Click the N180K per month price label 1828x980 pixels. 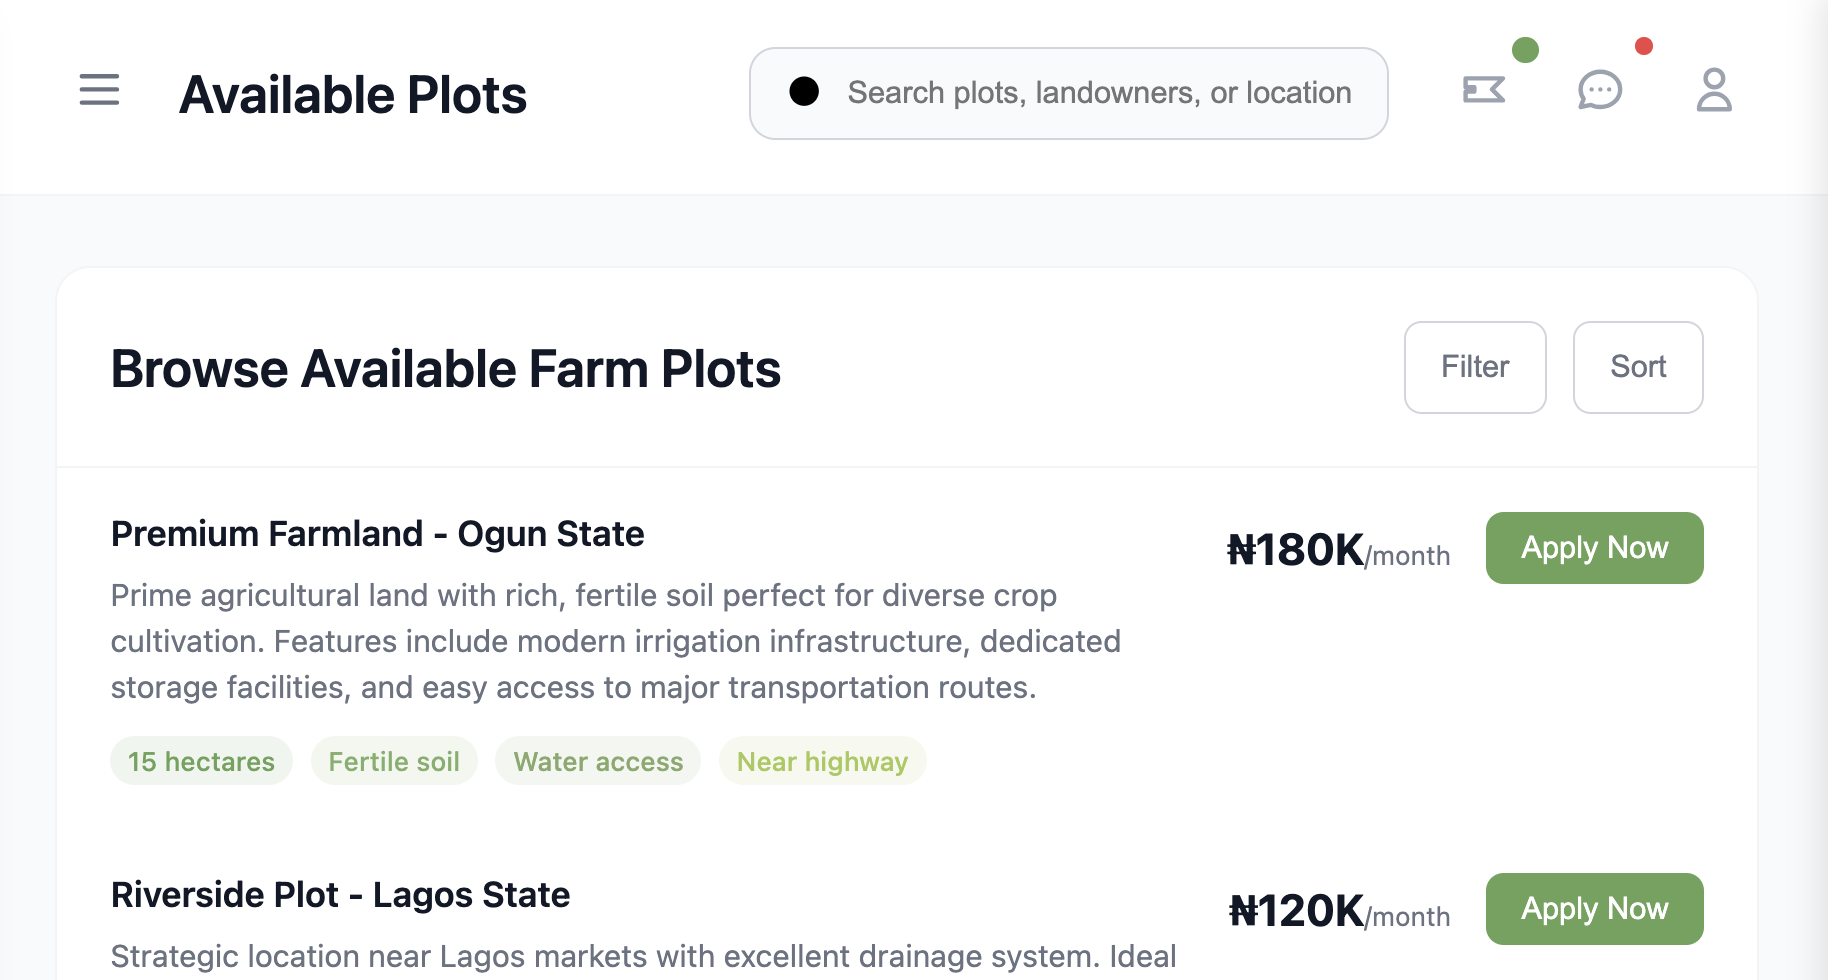pos(1338,550)
